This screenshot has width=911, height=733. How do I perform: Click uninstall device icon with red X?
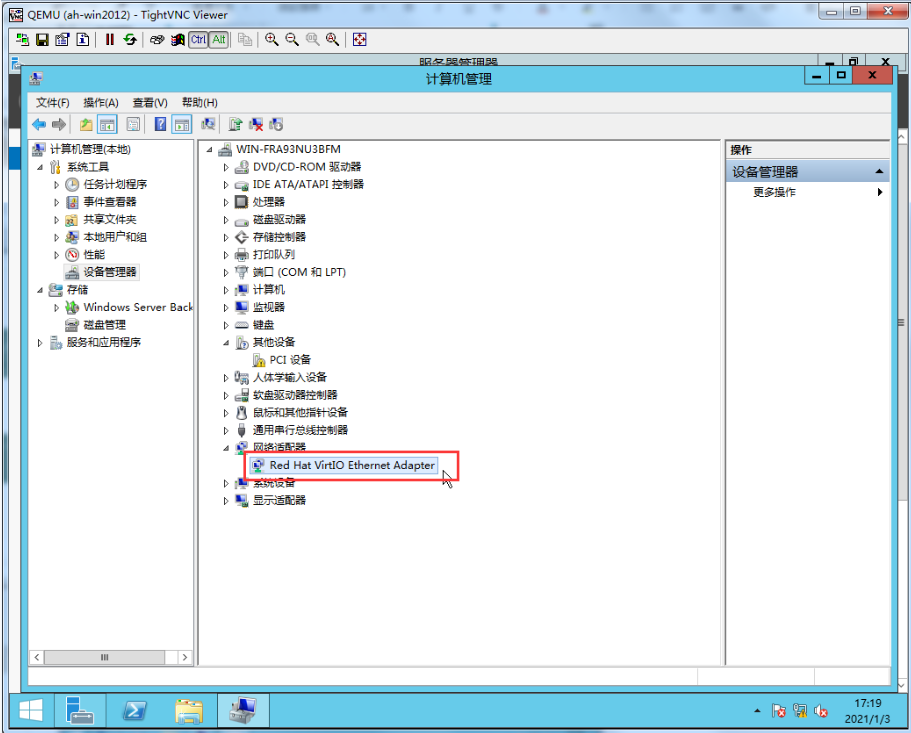click(256, 125)
